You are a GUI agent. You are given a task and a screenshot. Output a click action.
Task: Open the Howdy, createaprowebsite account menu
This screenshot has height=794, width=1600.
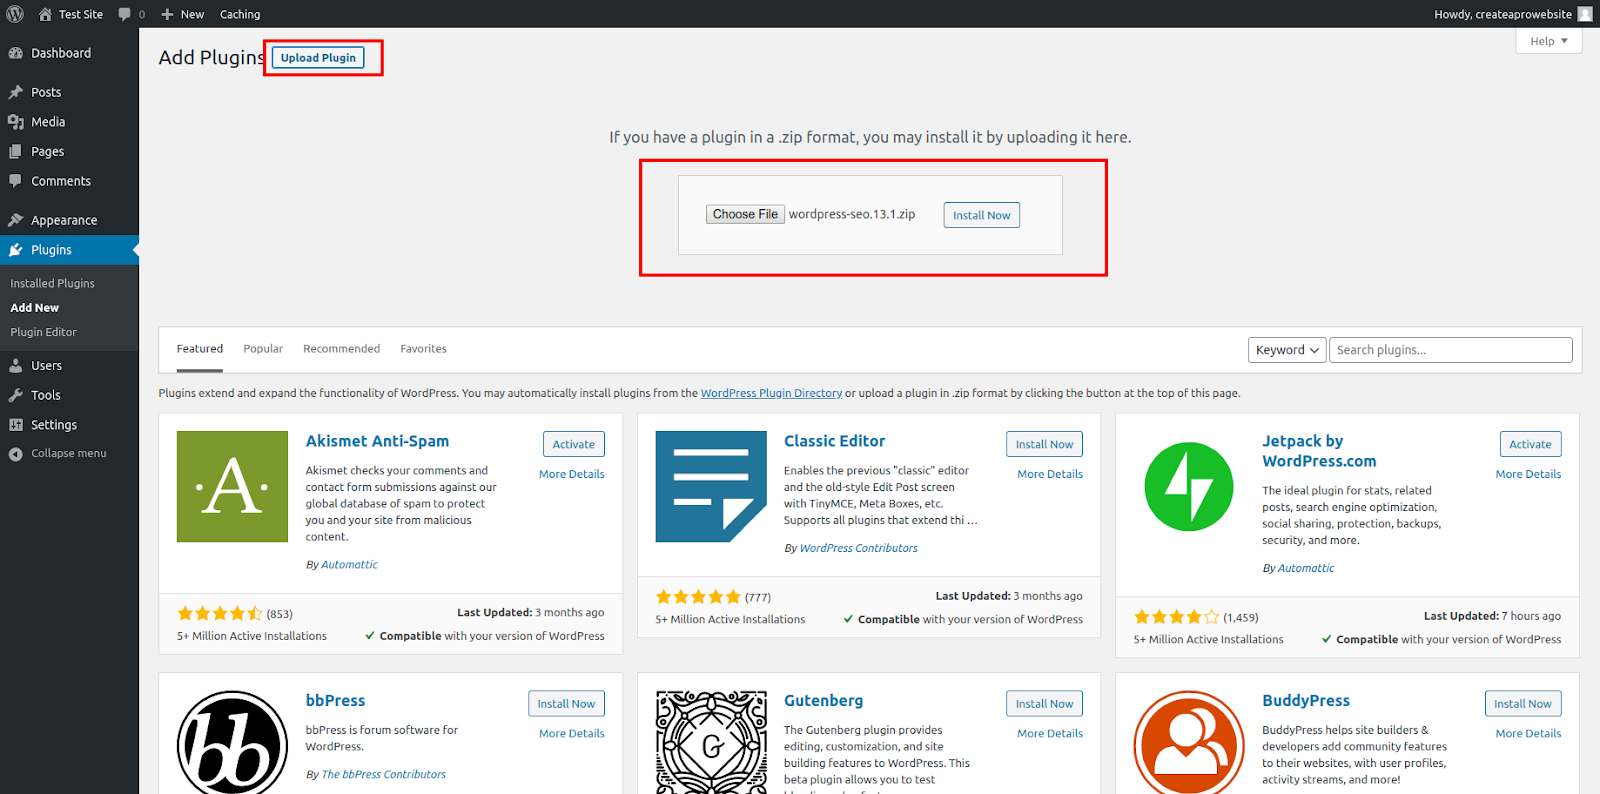click(x=1513, y=14)
